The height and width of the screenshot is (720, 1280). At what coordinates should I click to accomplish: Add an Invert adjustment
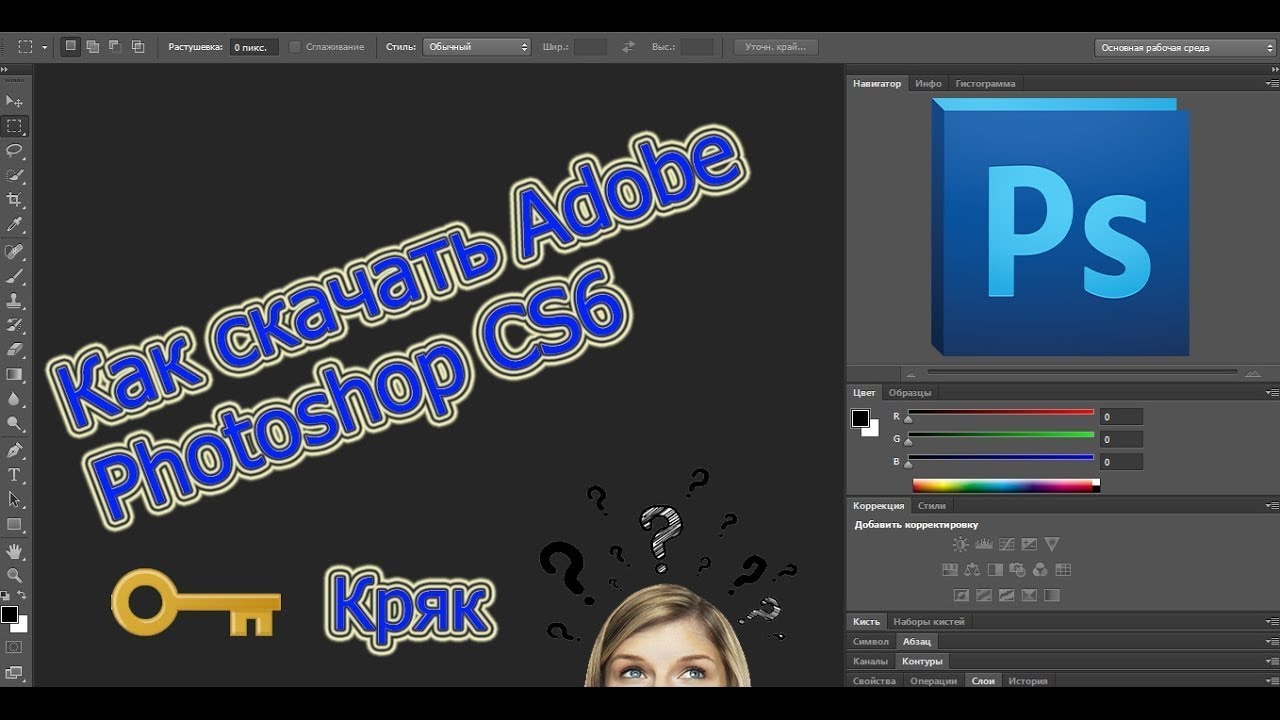[x=961, y=595]
